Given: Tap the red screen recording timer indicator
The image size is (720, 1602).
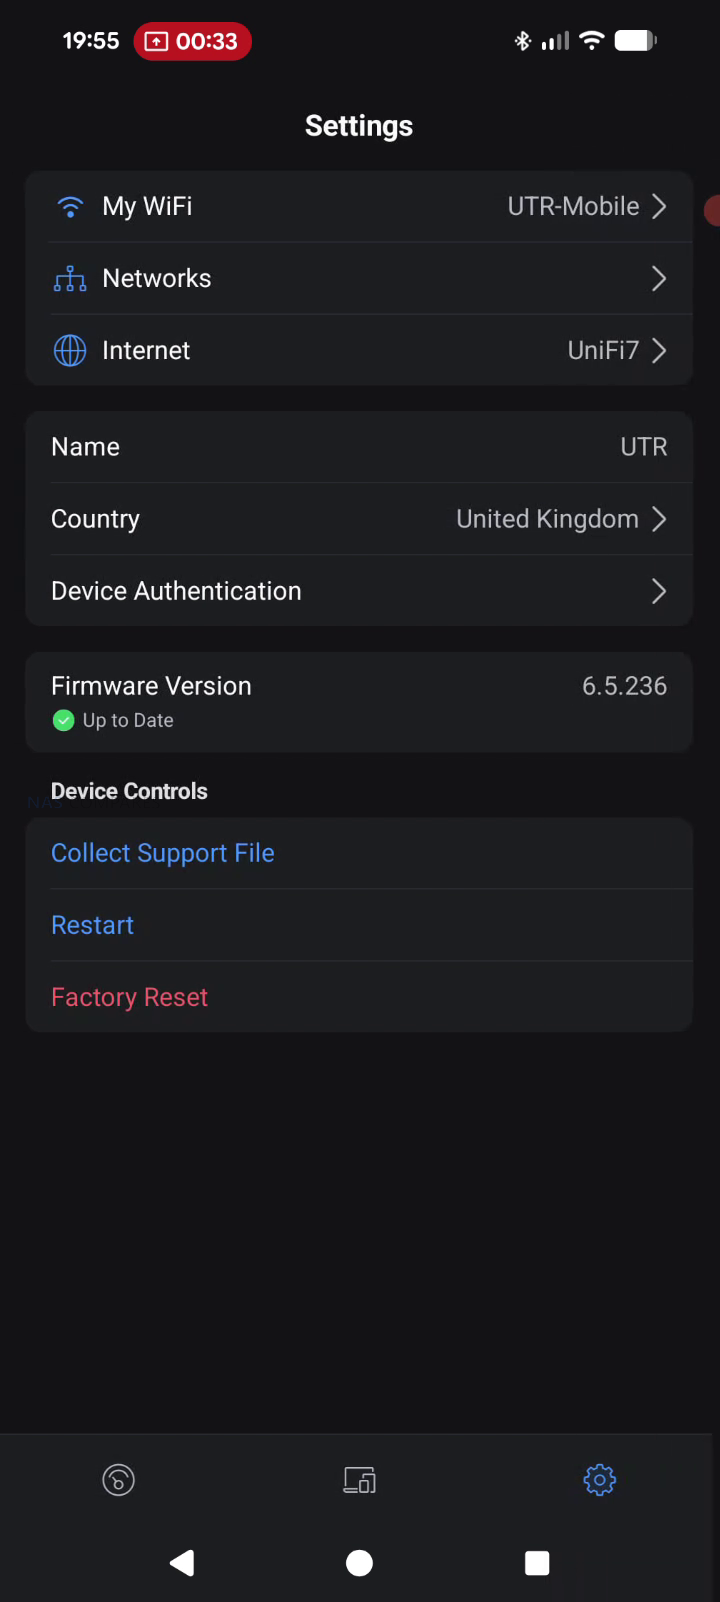Looking at the screenshot, I should point(192,41).
